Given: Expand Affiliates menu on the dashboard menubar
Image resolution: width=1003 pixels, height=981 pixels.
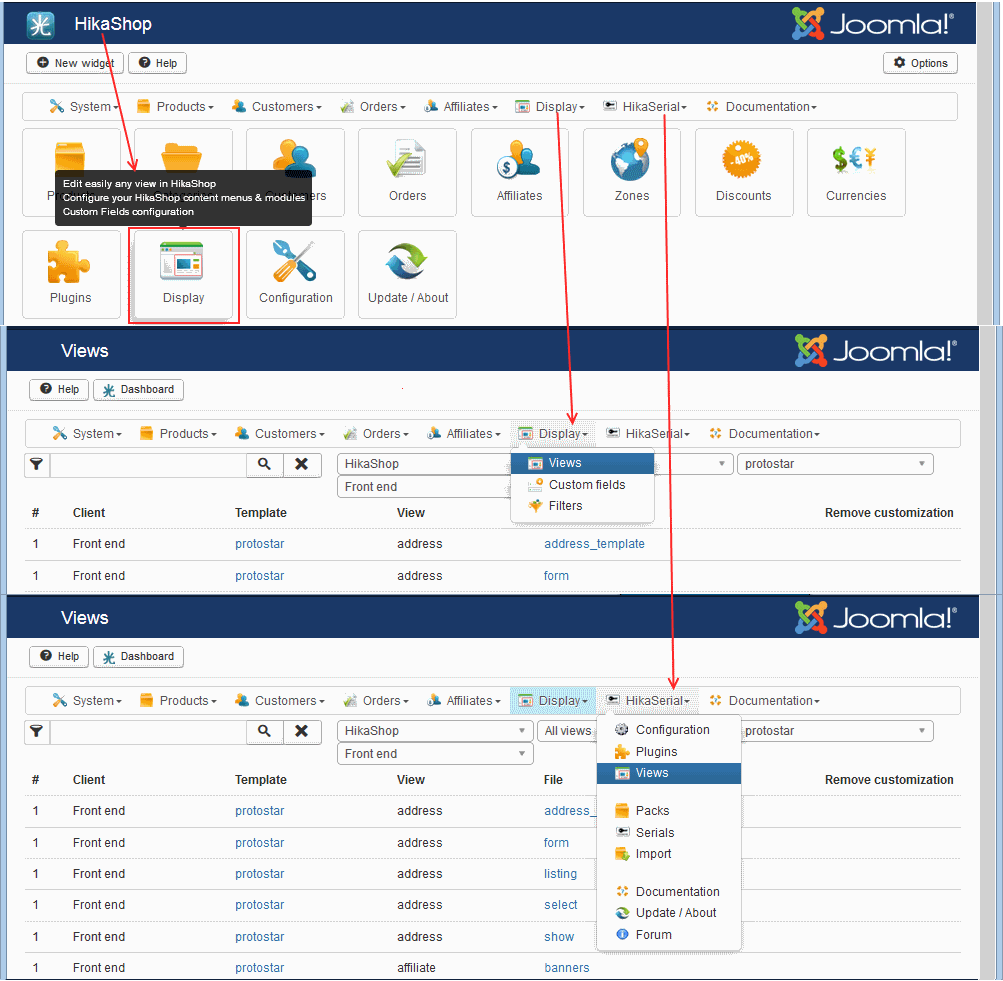Looking at the screenshot, I should click(461, 107).
